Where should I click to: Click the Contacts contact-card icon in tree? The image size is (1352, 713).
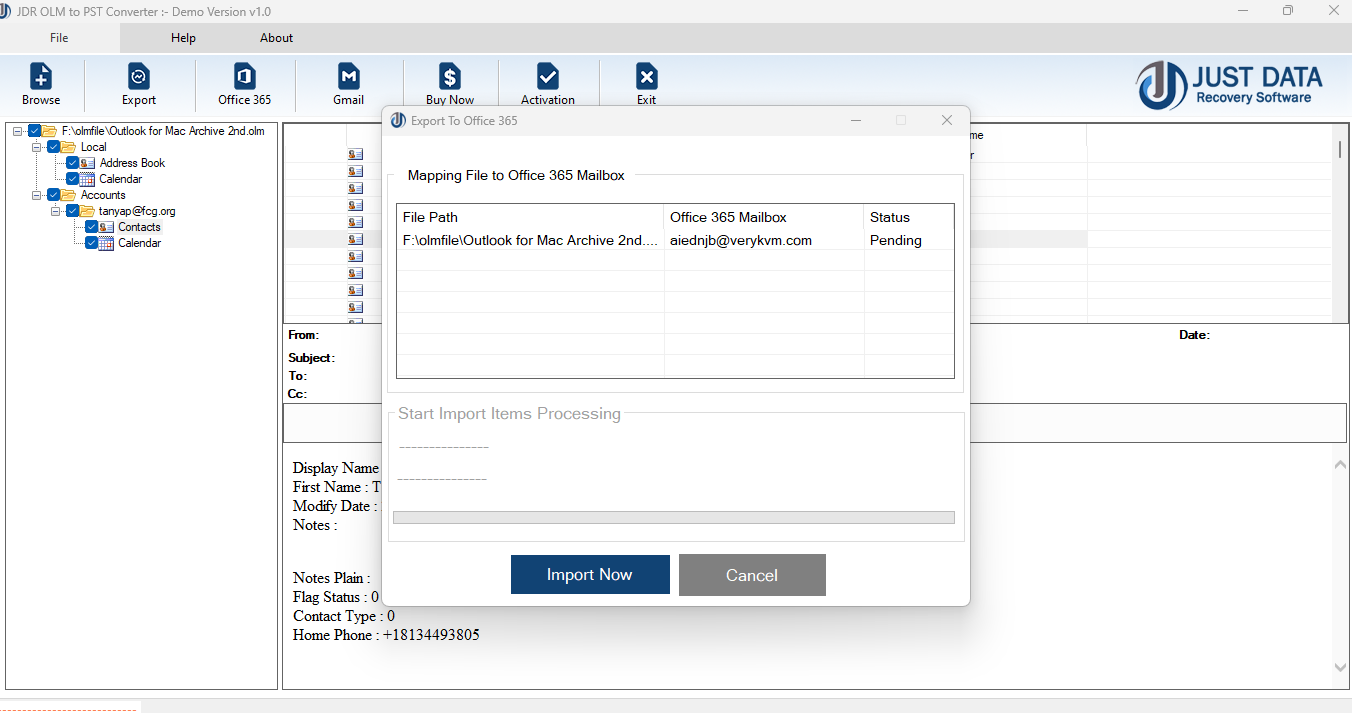[x=106, y=227]
